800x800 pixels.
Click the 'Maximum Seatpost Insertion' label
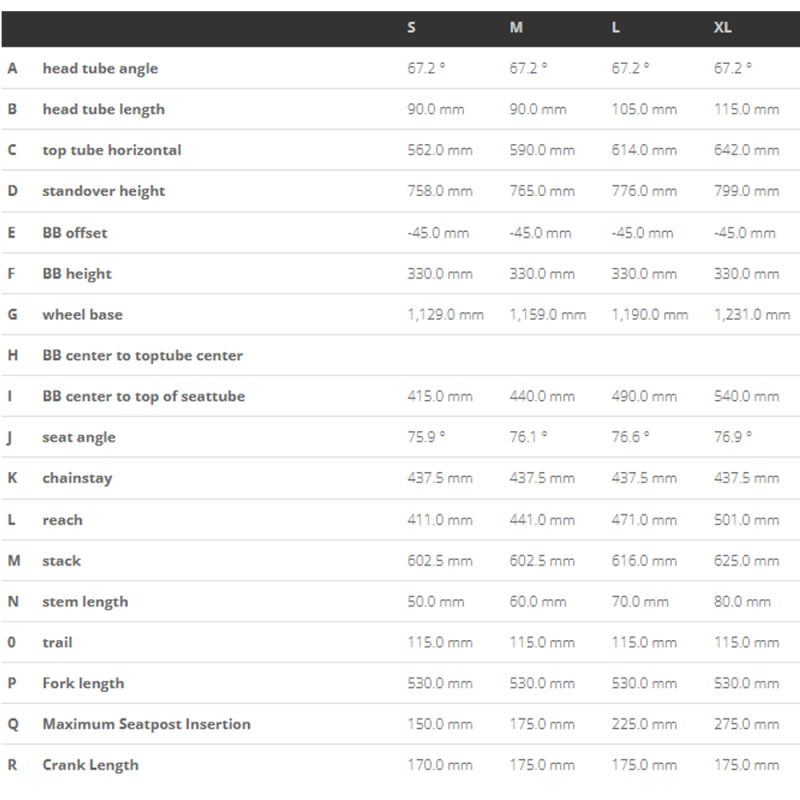tap(146, 724)
